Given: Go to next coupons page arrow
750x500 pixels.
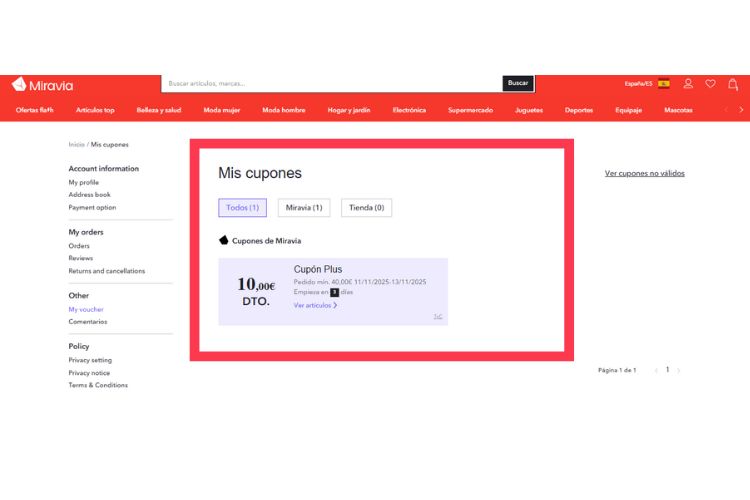Looking at the screenshot, I should pyautogui.click(x=679, y=370).
